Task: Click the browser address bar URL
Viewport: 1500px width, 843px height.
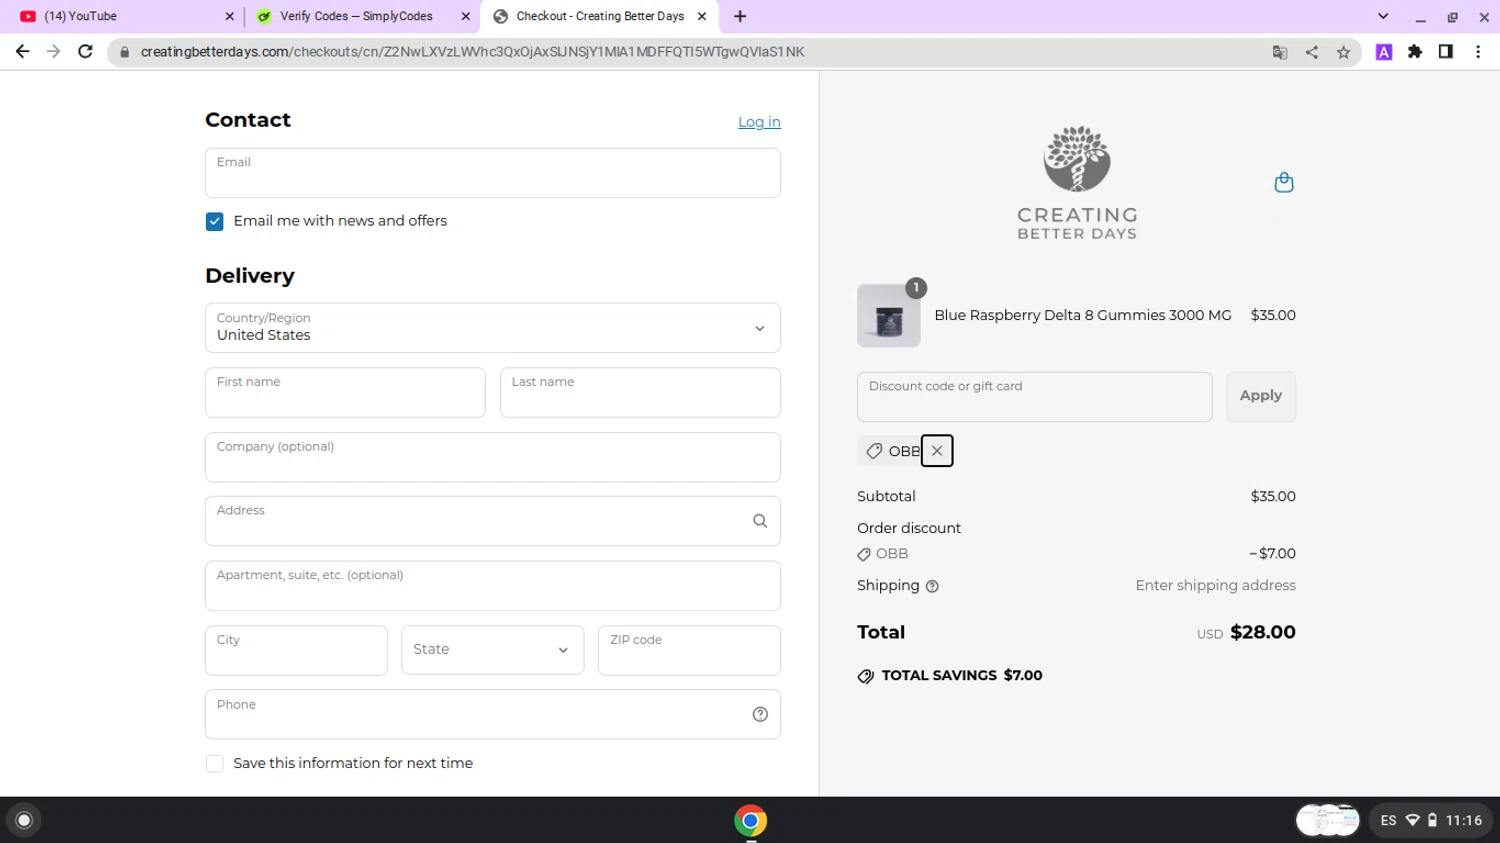Action: [472, 52]
